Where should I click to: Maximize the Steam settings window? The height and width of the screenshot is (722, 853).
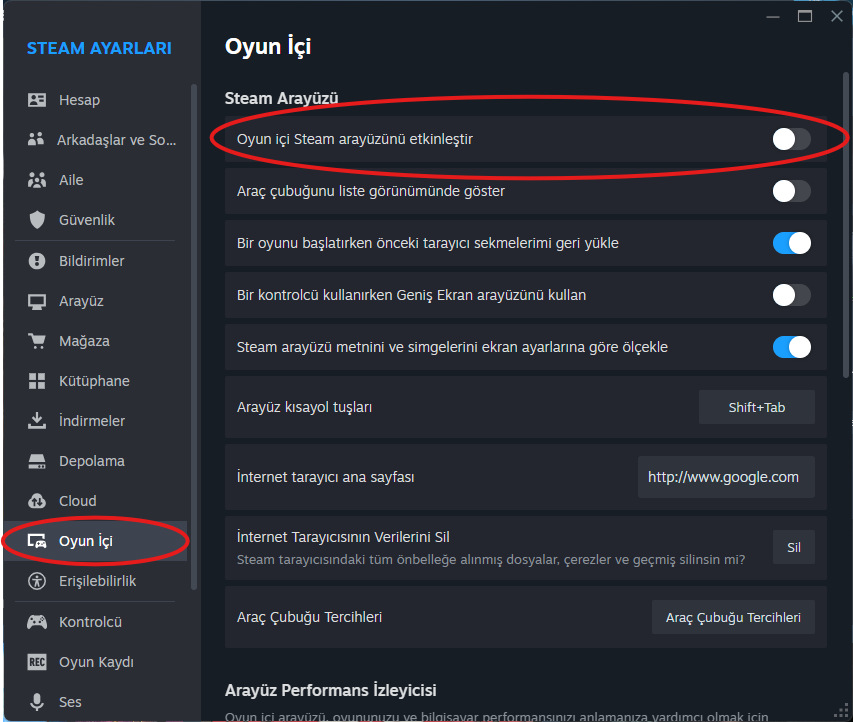(x=805, y=16)
